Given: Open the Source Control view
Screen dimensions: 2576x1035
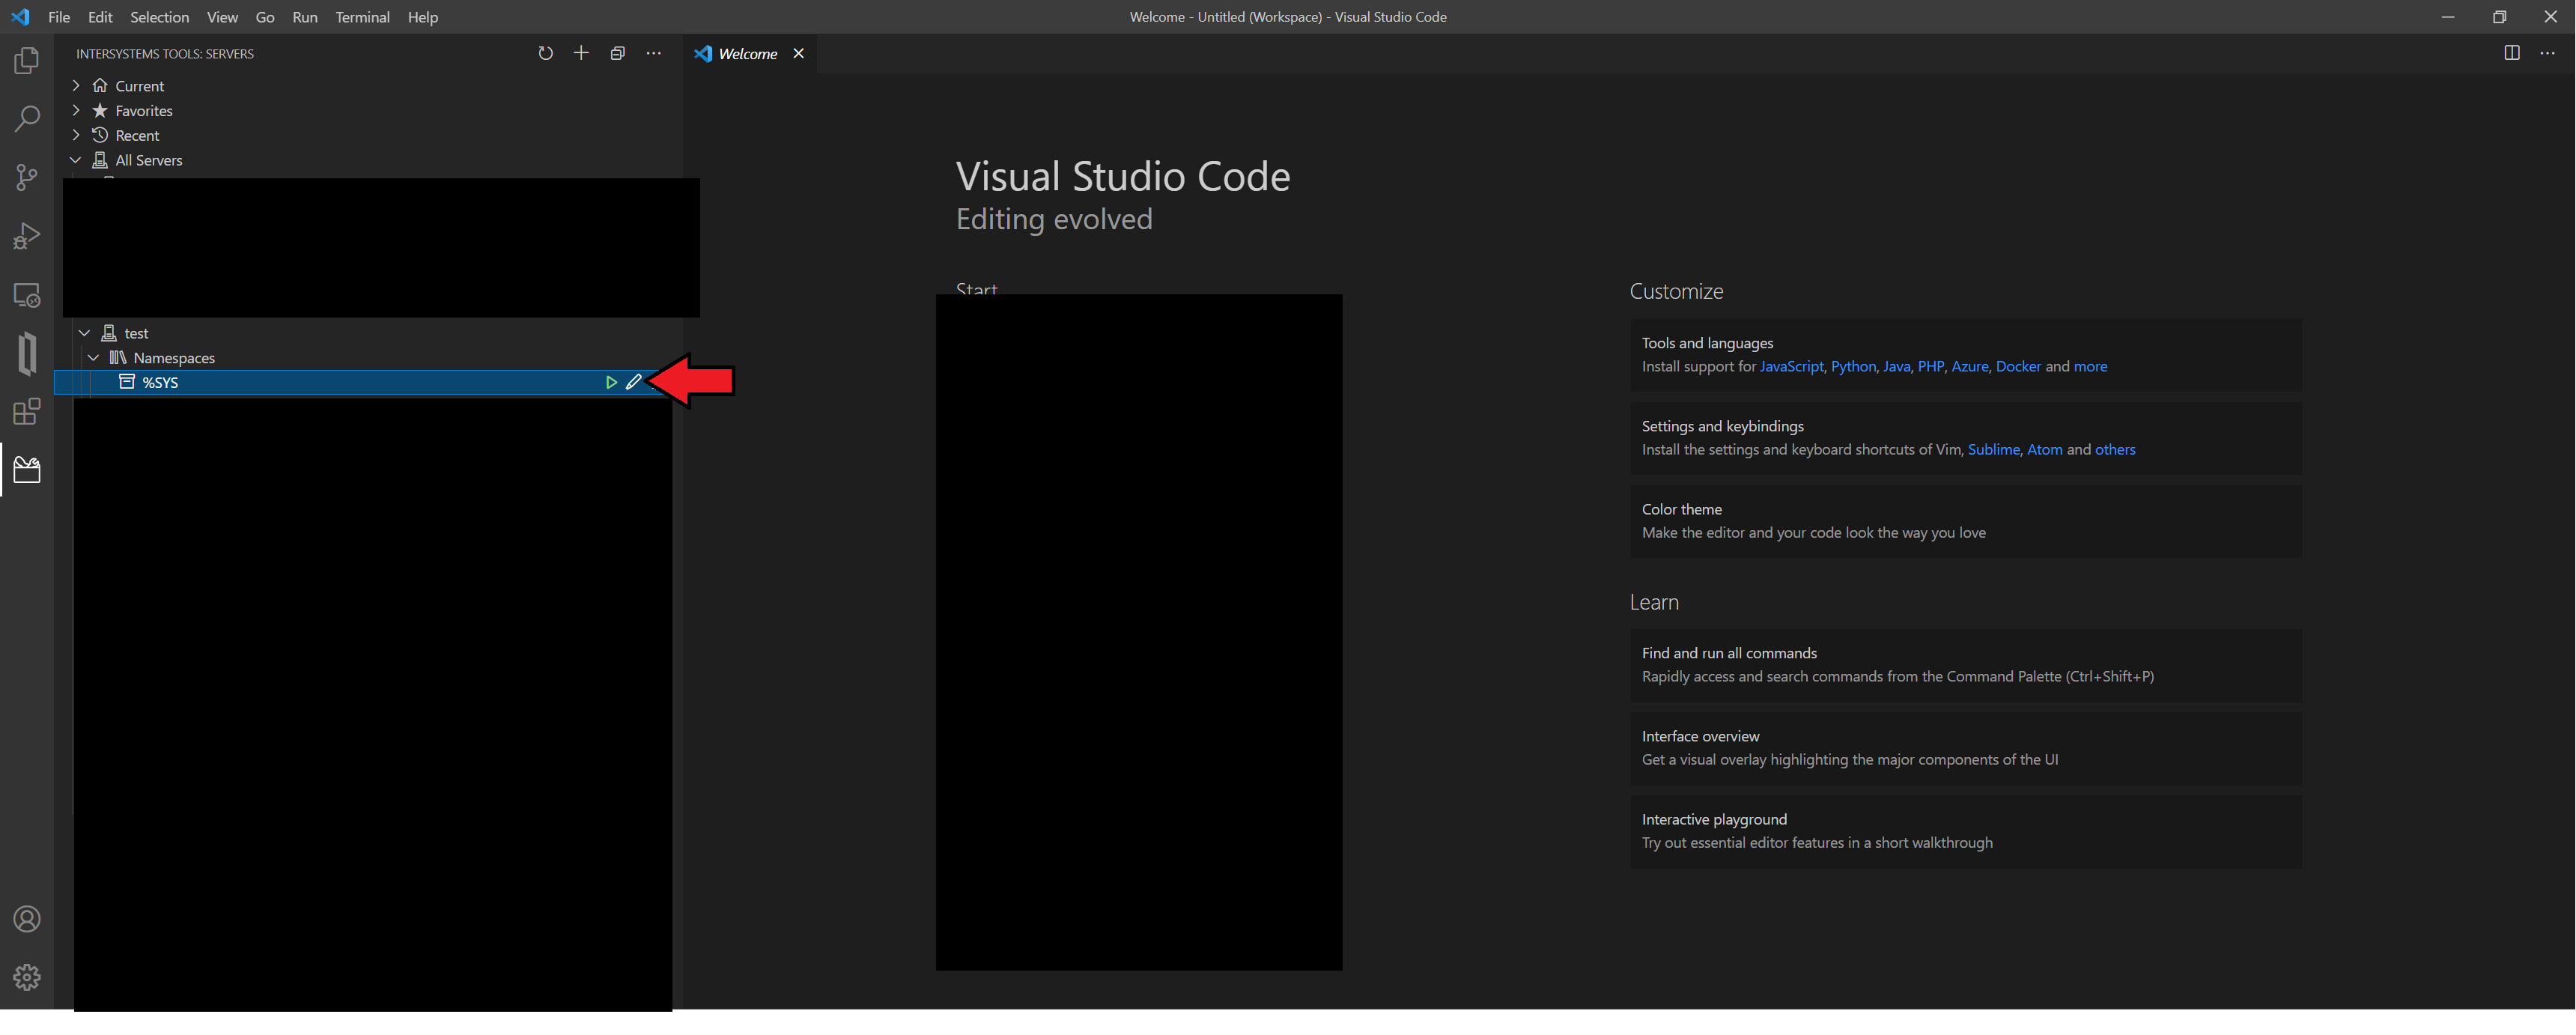Looking at the screenshot, I should (27, 178).
